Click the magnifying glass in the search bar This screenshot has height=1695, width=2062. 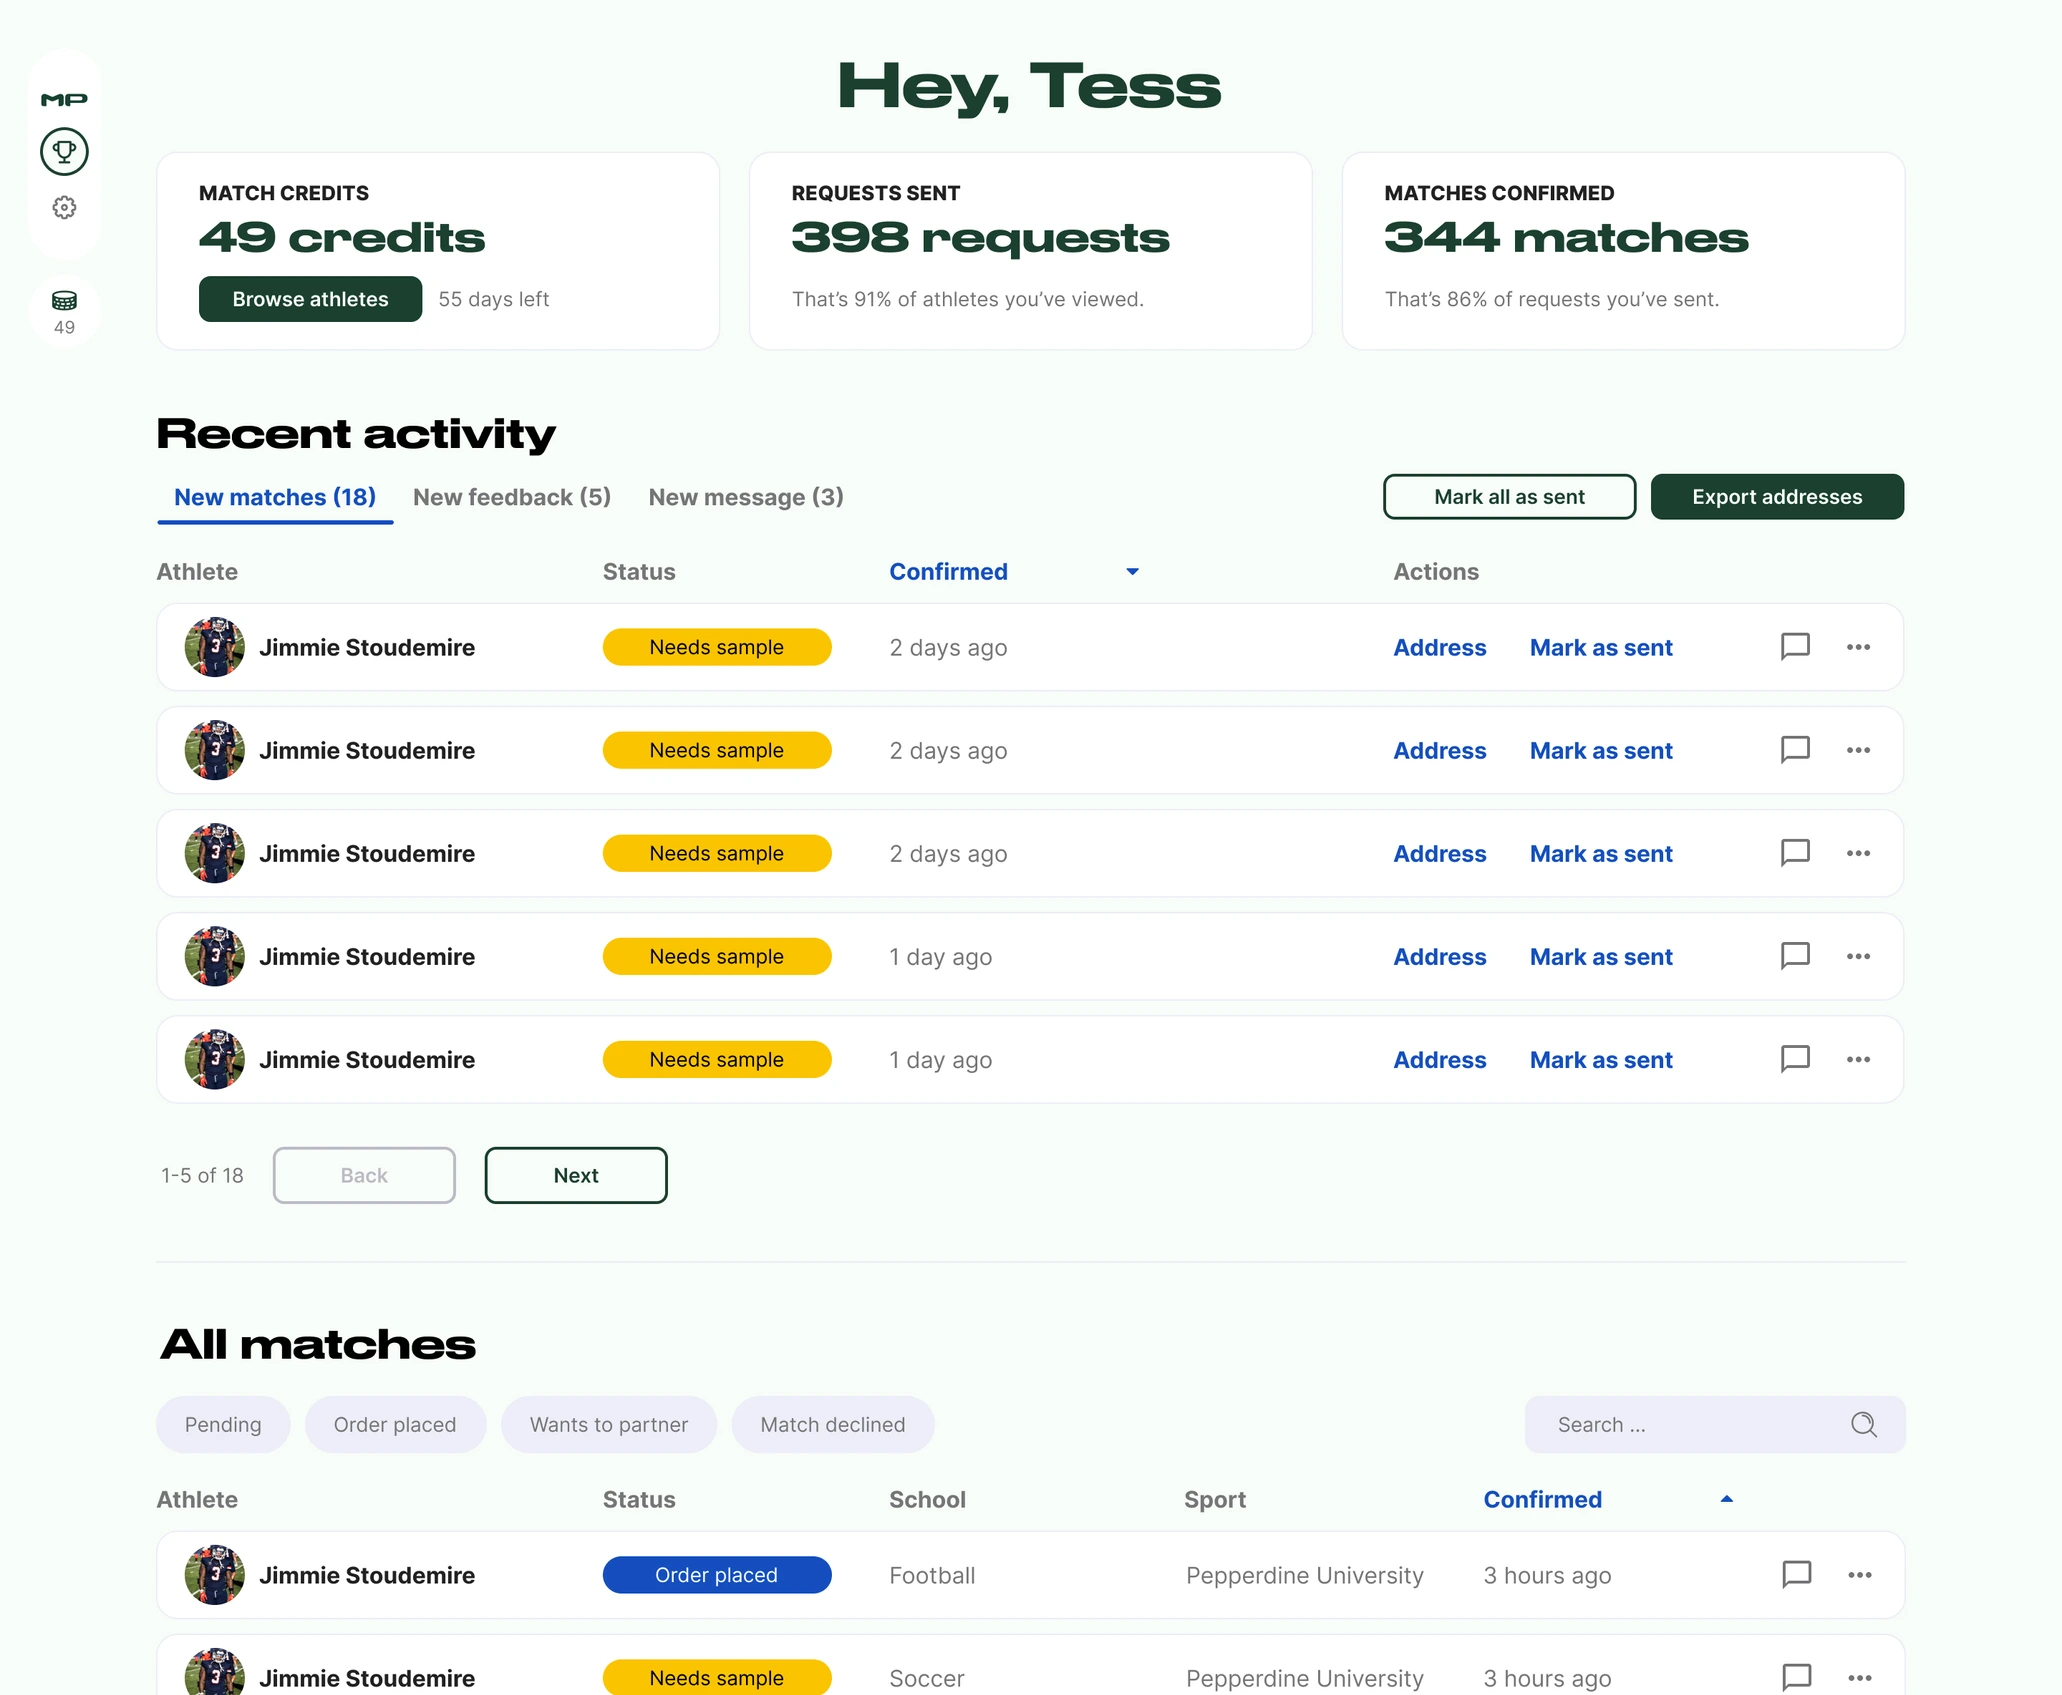1864,1424
